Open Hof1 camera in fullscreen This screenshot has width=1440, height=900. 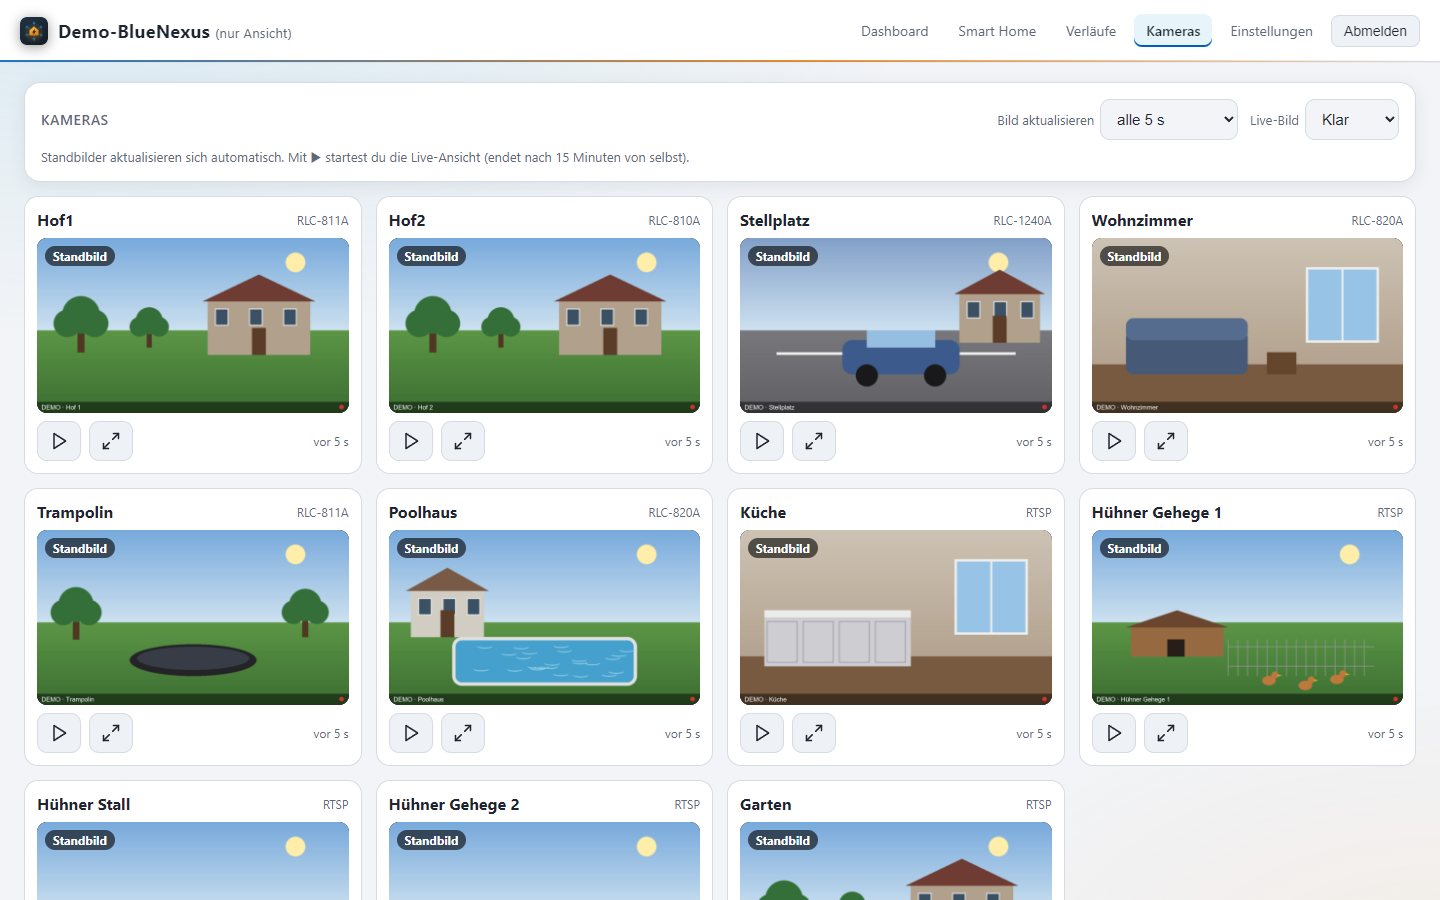(x=111, y=441)
